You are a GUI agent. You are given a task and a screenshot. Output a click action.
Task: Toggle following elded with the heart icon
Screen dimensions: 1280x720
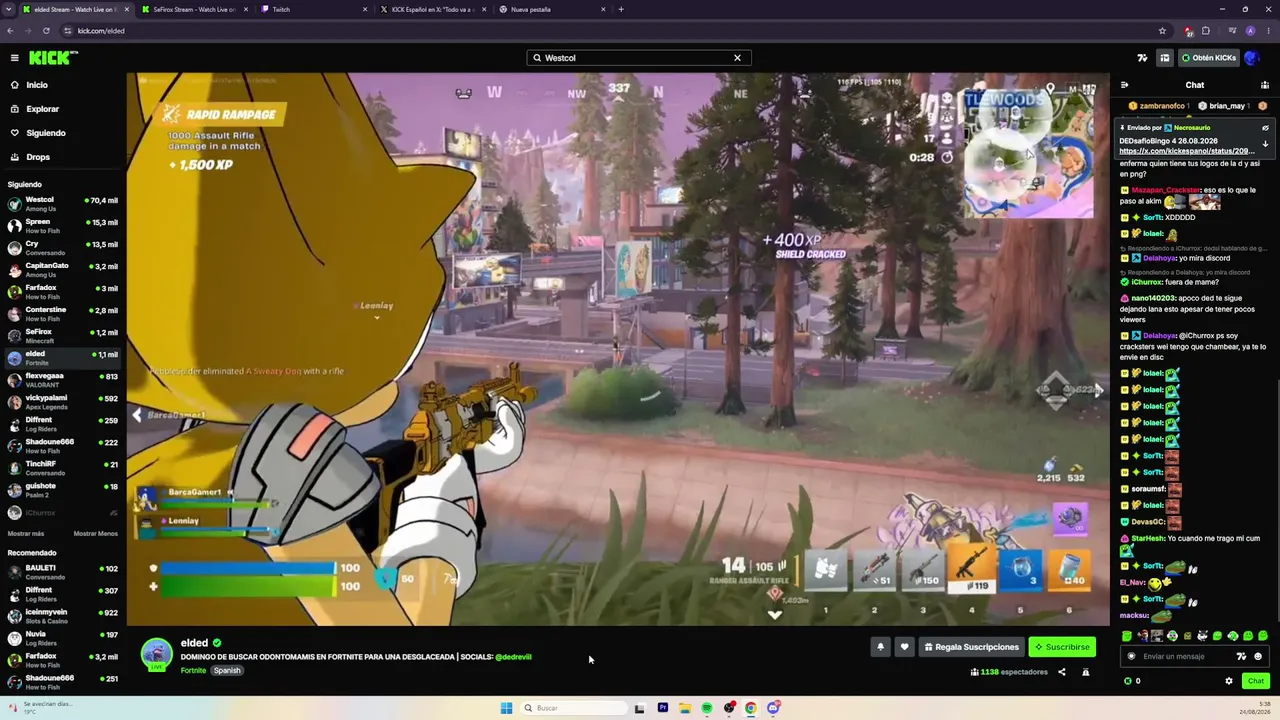pyautogui.click(x=905, y=647)
